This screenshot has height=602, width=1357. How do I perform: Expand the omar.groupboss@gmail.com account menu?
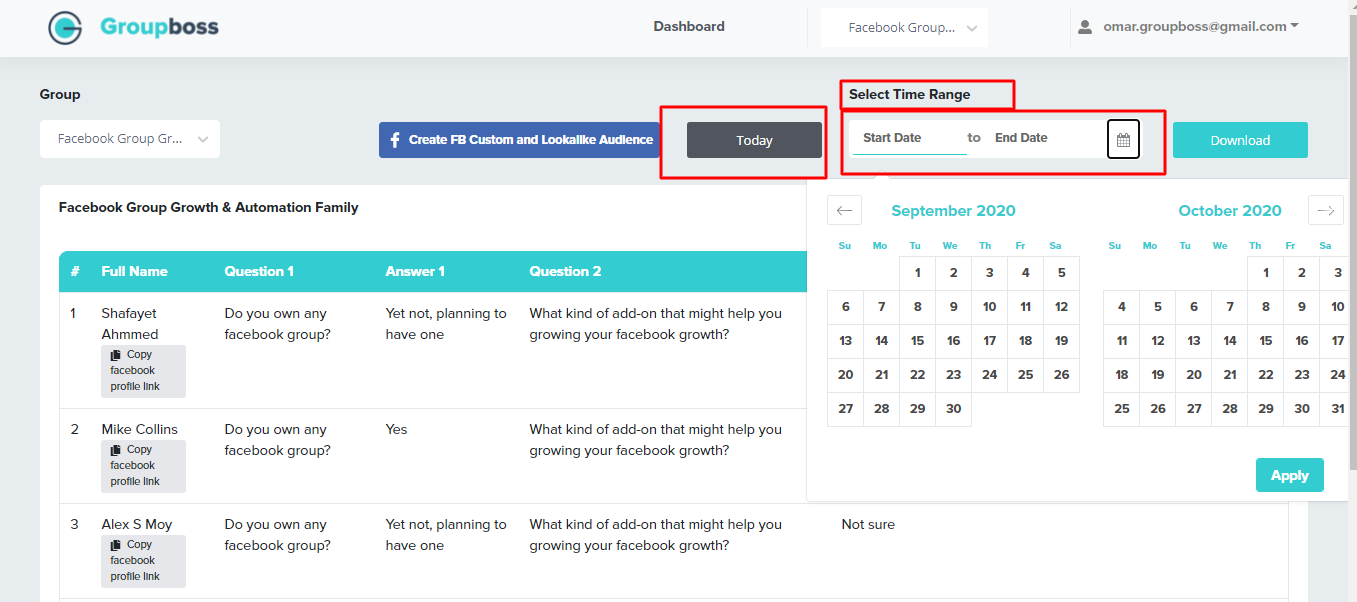(x=1200, y=27)
